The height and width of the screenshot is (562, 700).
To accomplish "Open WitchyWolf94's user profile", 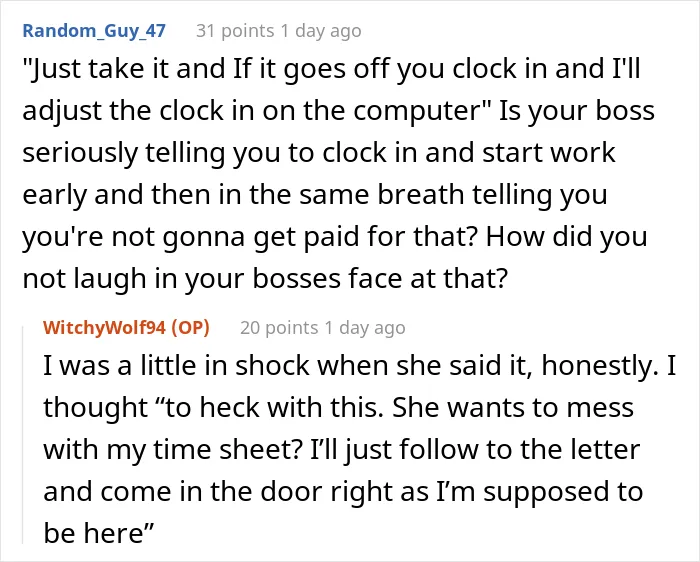I will [104, 327].
